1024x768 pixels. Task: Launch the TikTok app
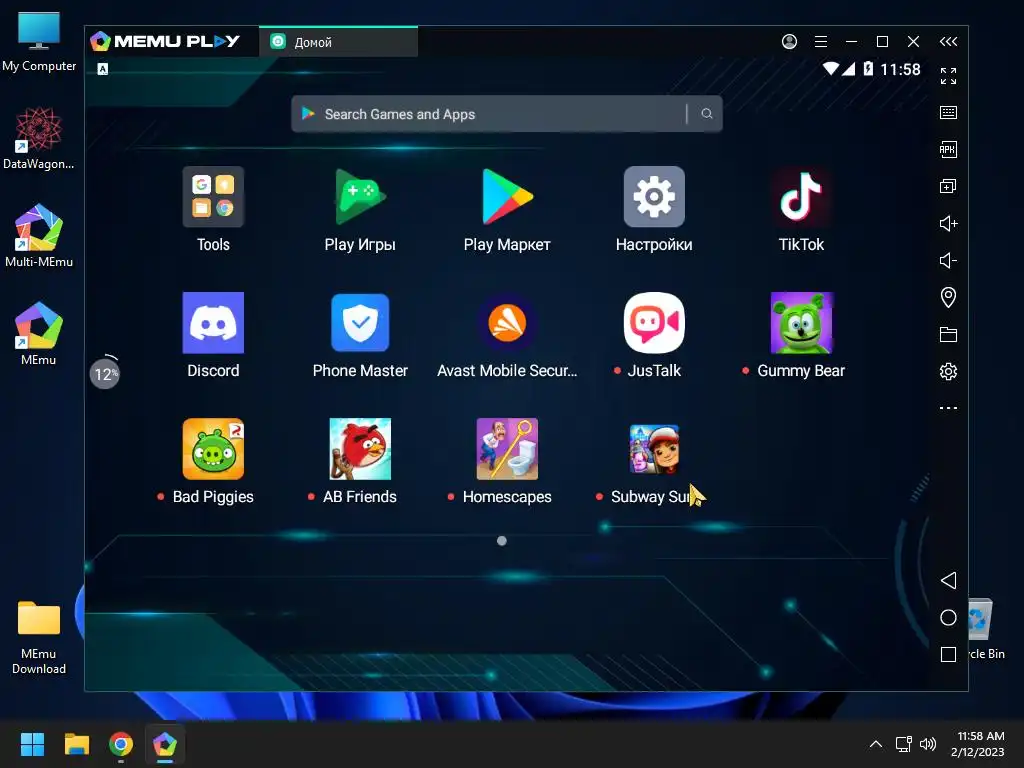801,197
